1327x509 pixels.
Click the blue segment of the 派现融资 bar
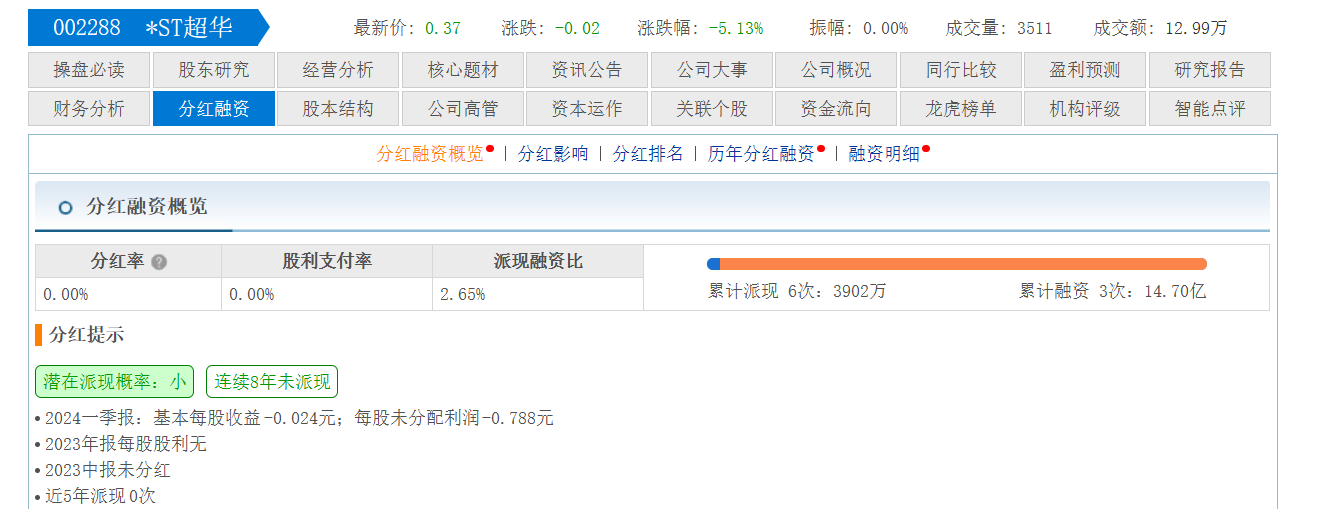pos(713,264)
